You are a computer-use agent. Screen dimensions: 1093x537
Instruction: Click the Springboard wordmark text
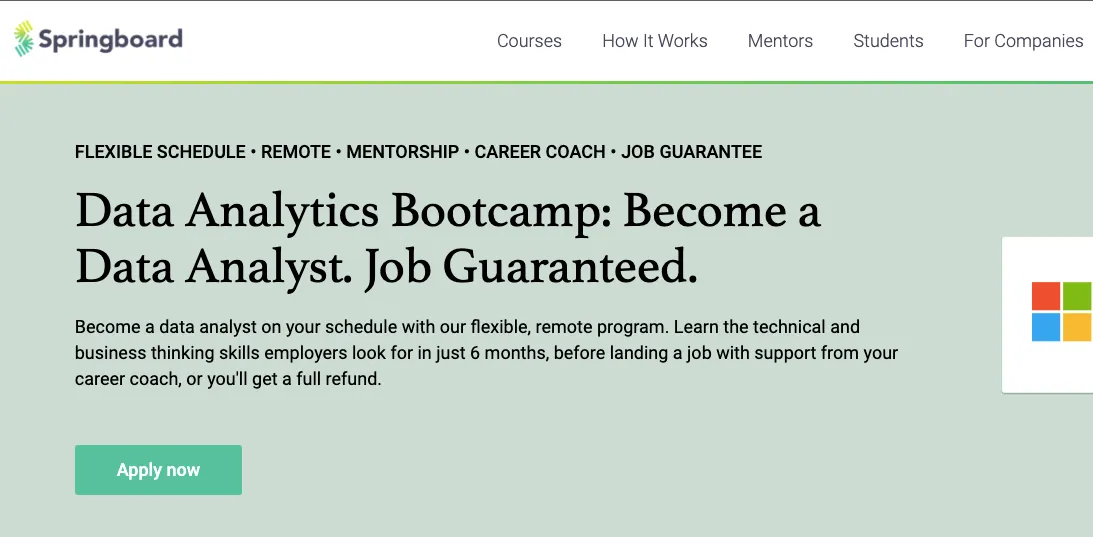coord(110,40)
